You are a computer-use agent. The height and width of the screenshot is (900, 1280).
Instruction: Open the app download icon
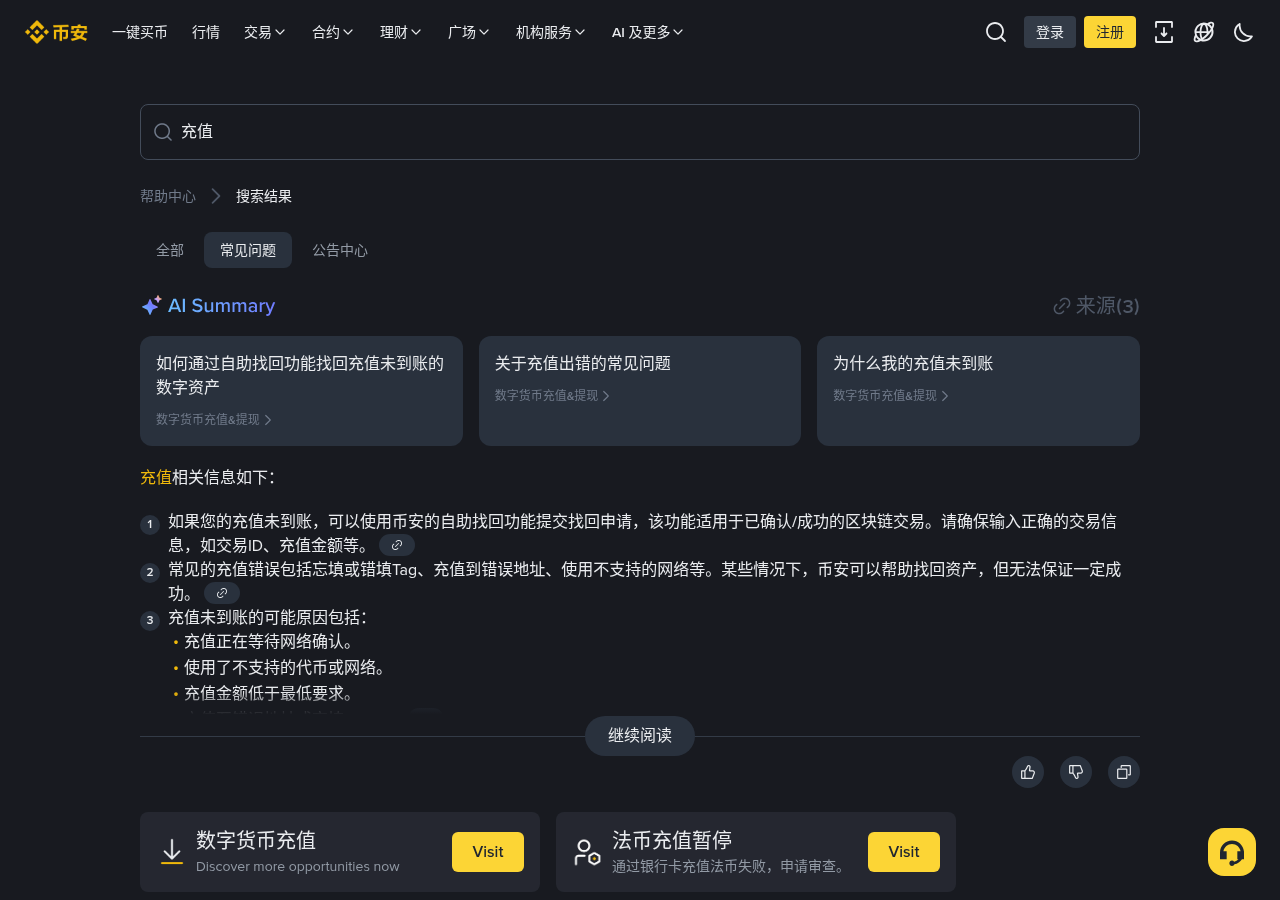pos(1164,32)
